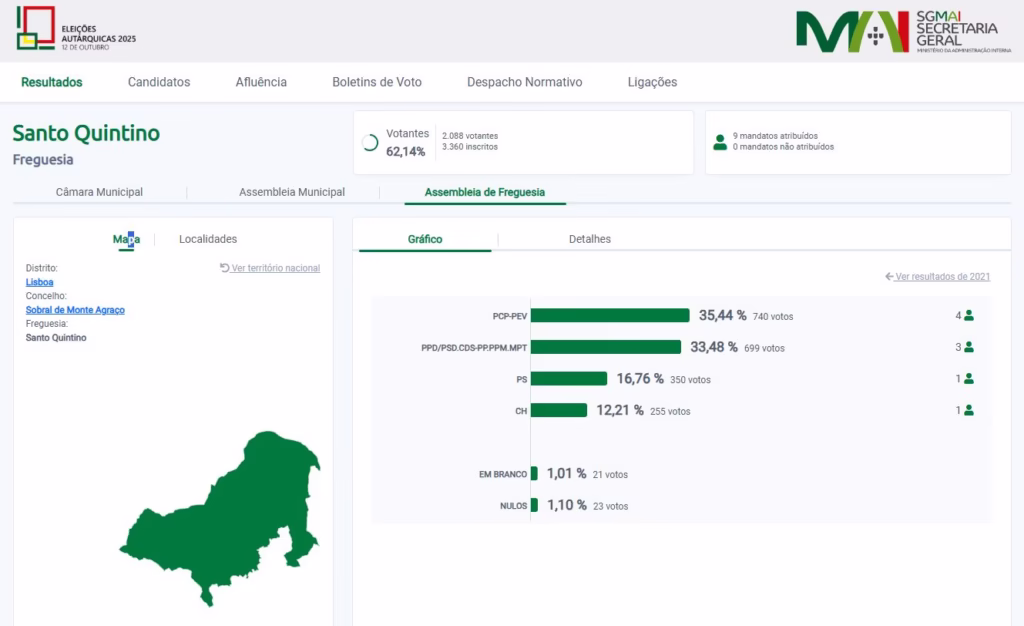Click the CH mandate person icon

click(968, 410)
